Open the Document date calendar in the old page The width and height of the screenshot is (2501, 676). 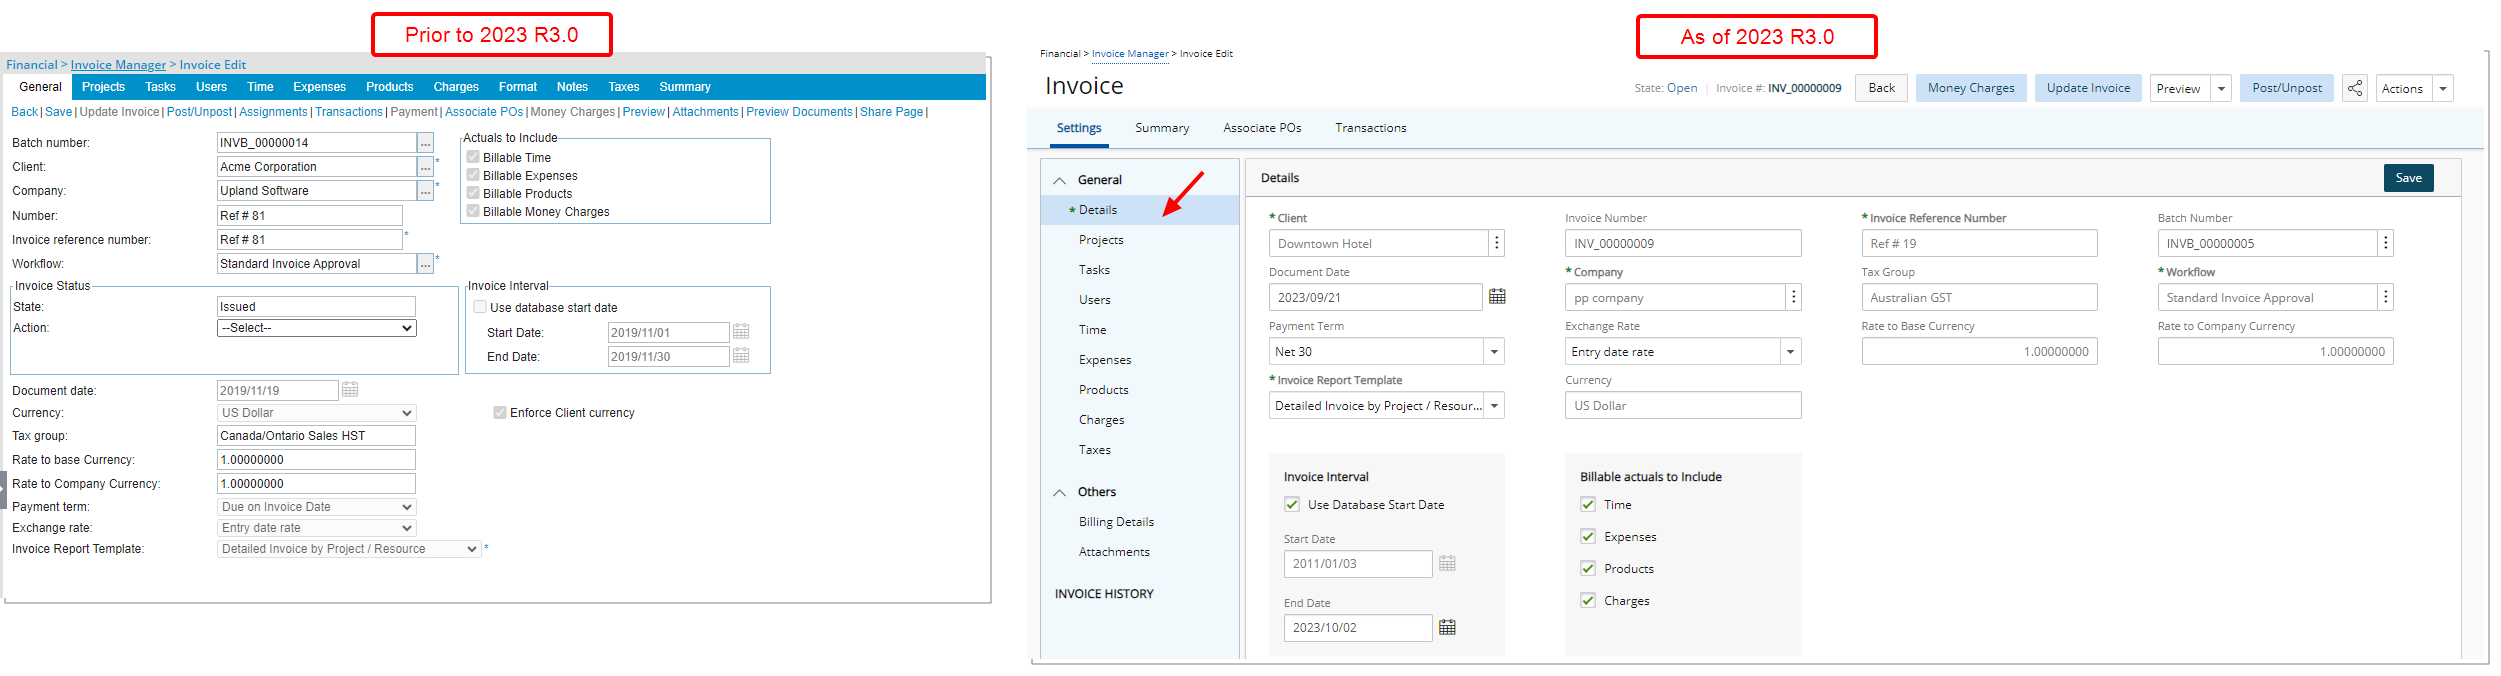tap(350, 390)
